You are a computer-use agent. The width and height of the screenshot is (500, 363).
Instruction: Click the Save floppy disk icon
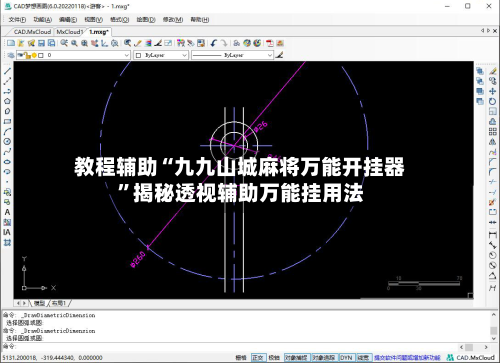click(x=41, y=43)
